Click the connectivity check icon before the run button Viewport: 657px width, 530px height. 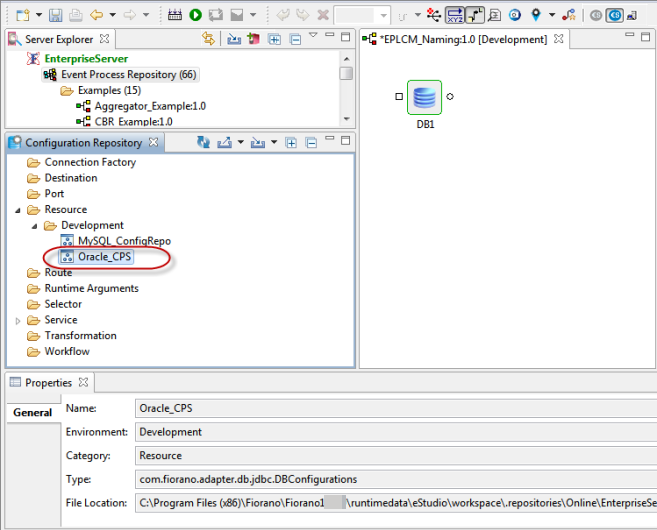coord(175,16)
